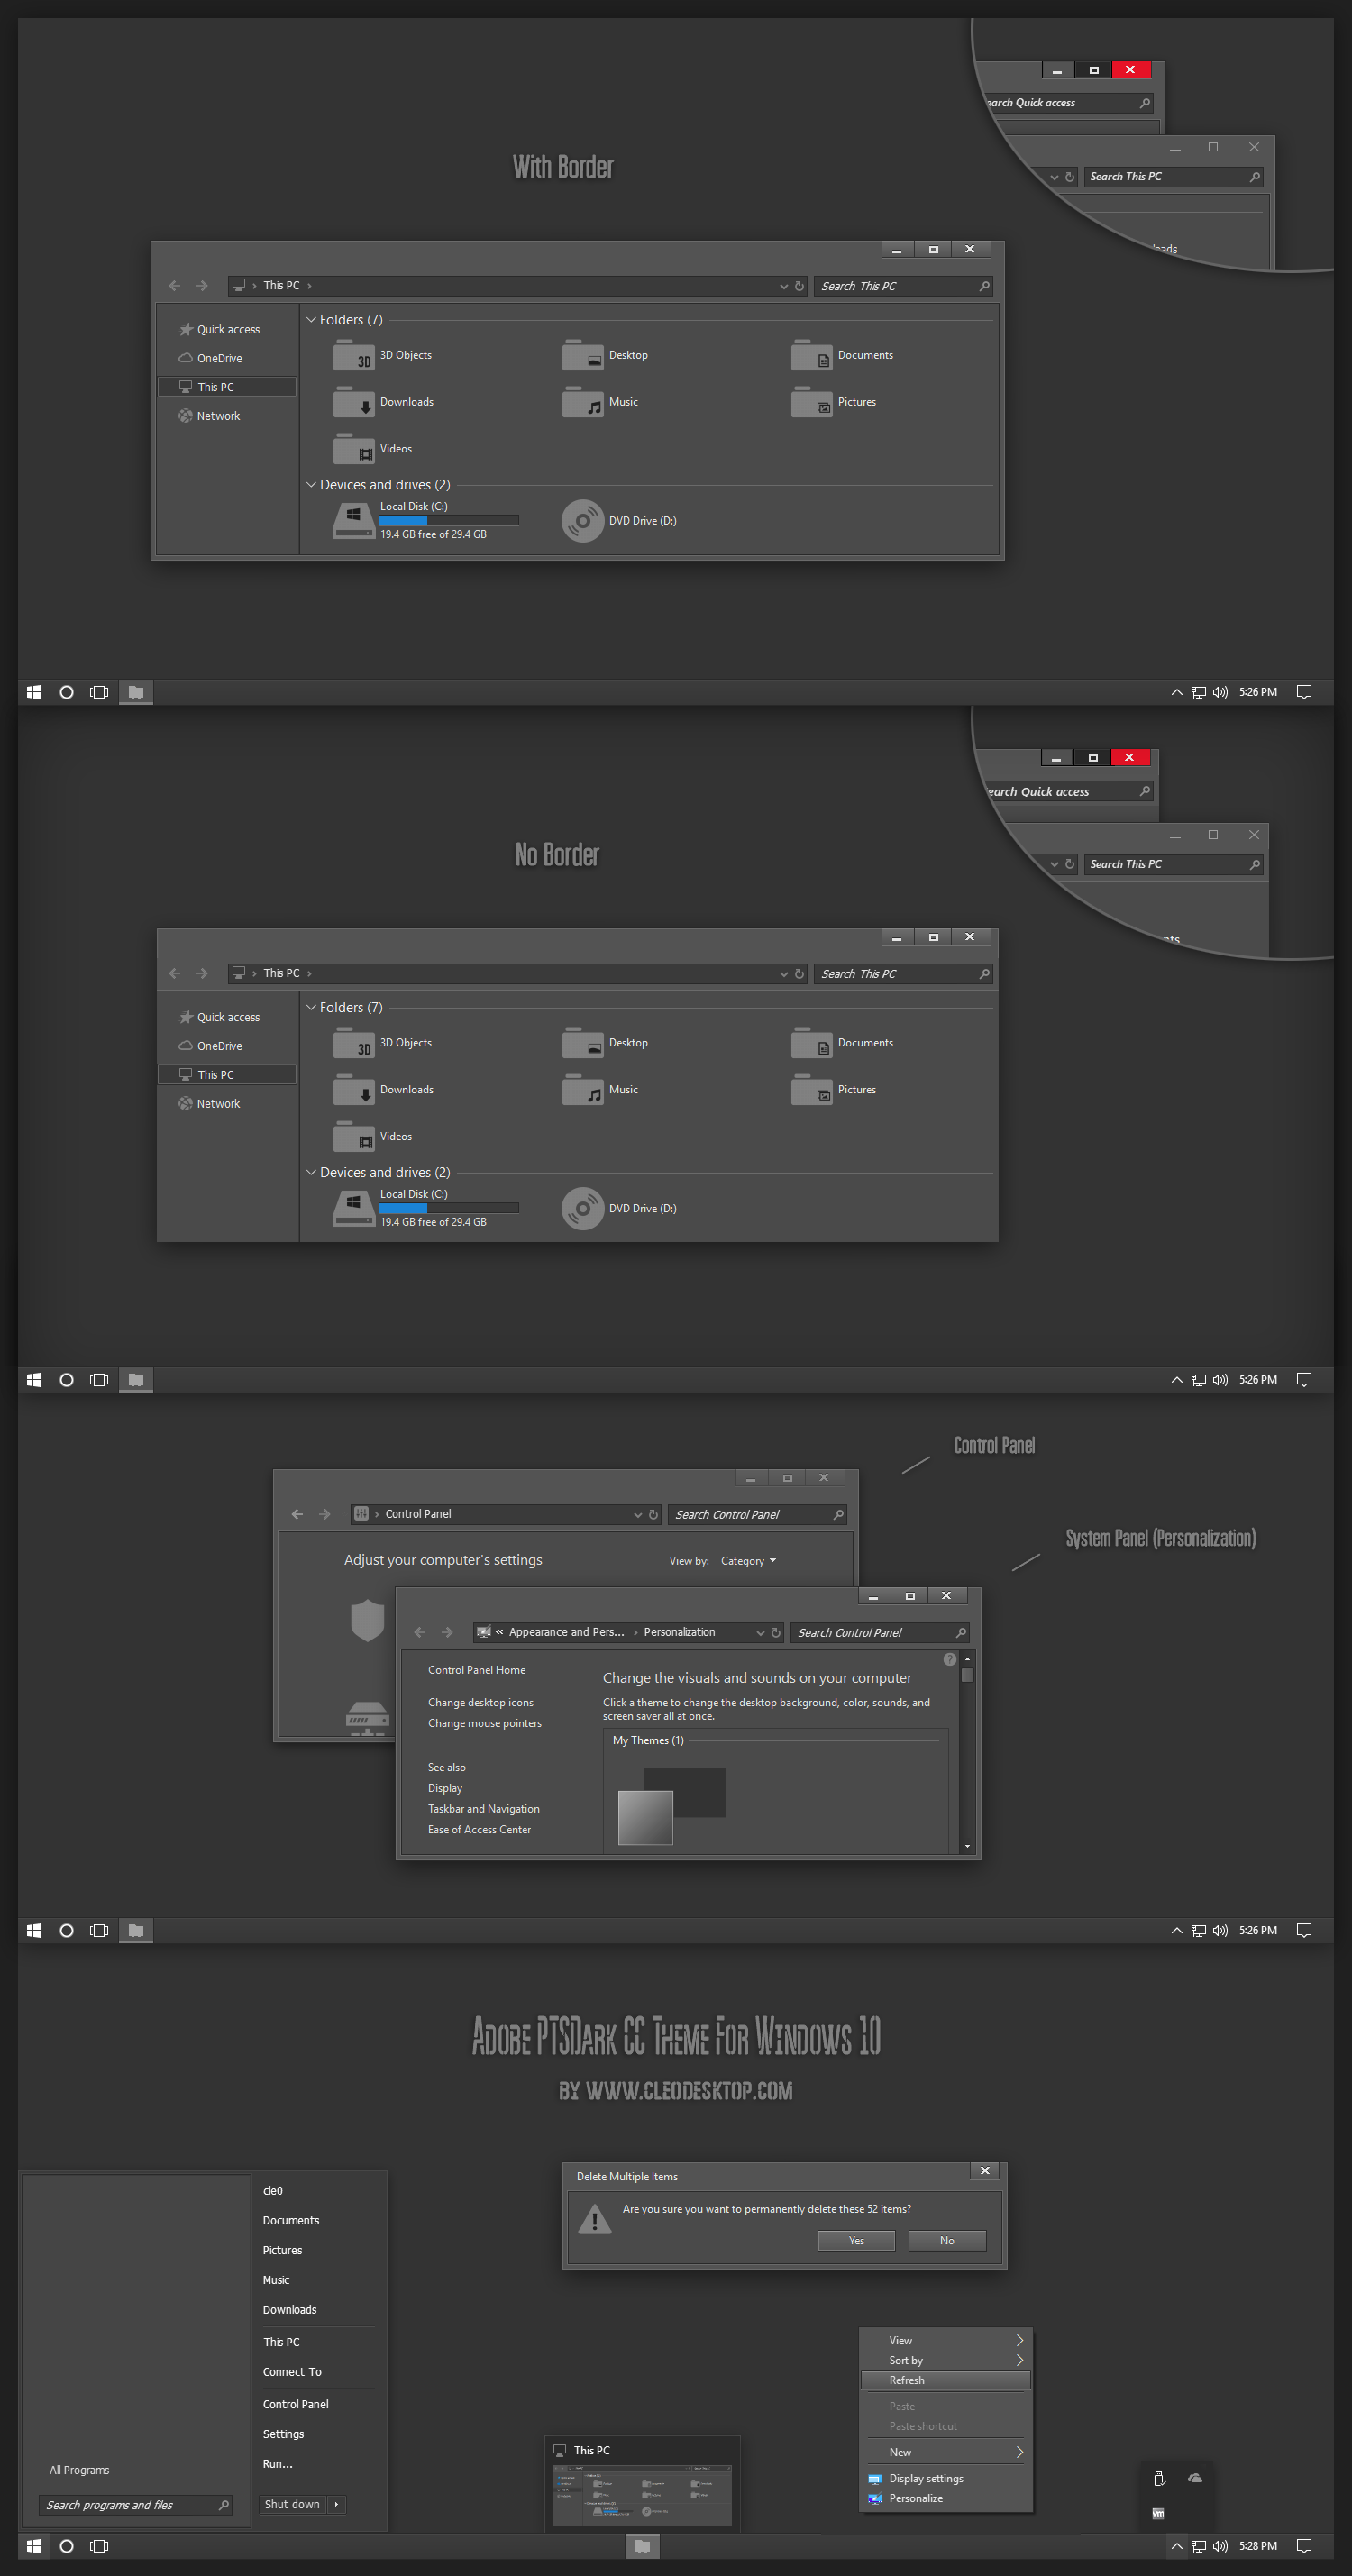Choose Personalize in context menu
Viewport: 1352px width, 2576px height.
point(946,2499)
